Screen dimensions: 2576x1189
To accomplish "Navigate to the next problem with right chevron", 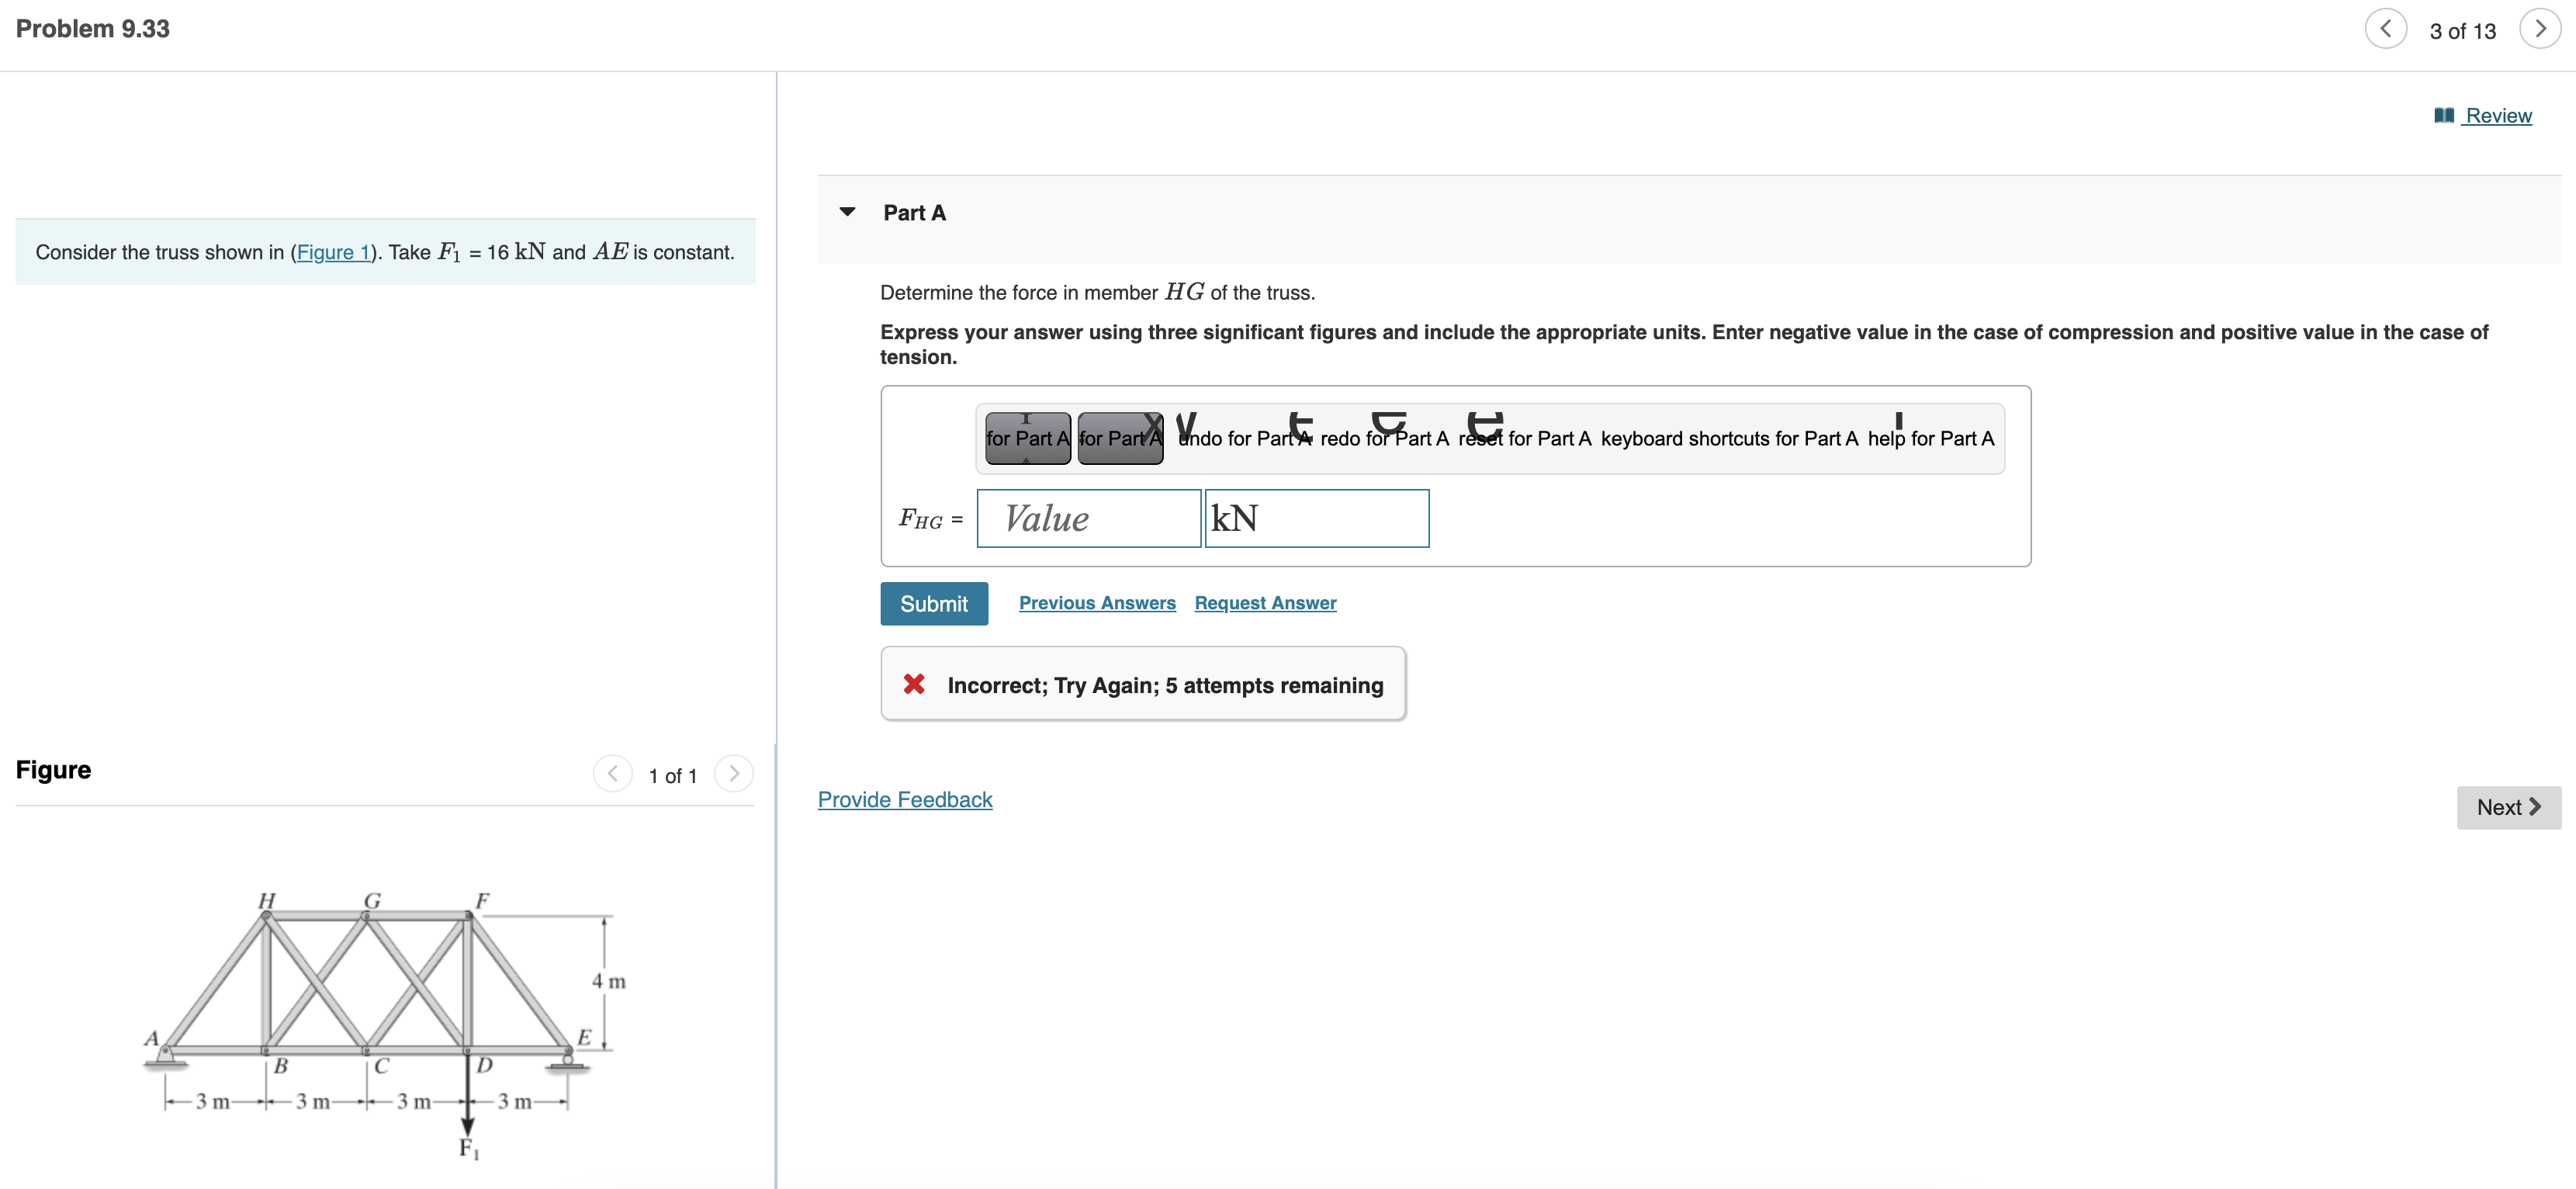I will [x=2540, y=29].
